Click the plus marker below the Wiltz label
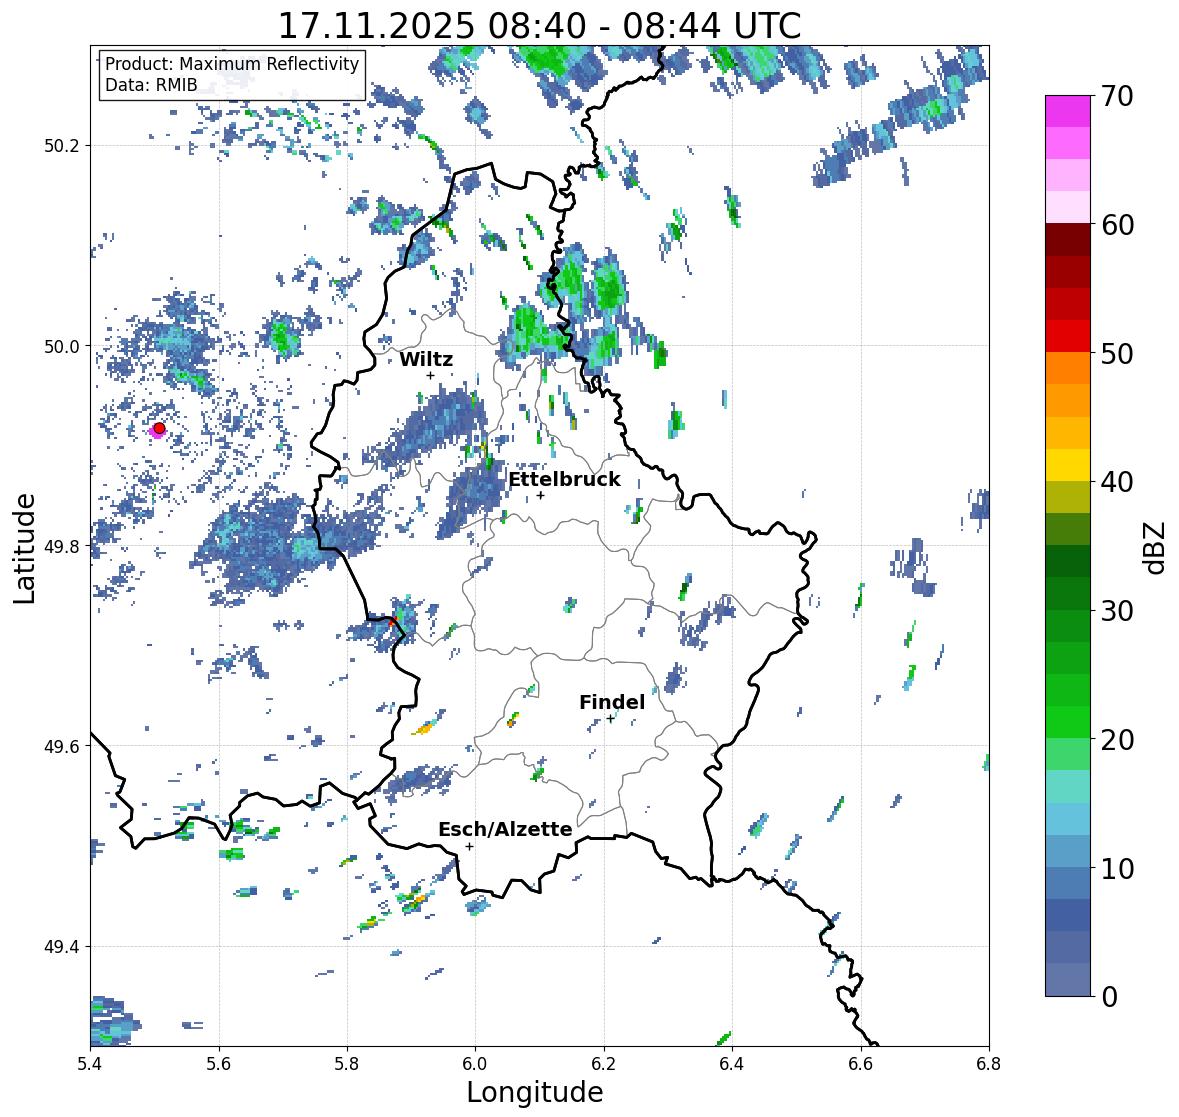 [430, 375]
